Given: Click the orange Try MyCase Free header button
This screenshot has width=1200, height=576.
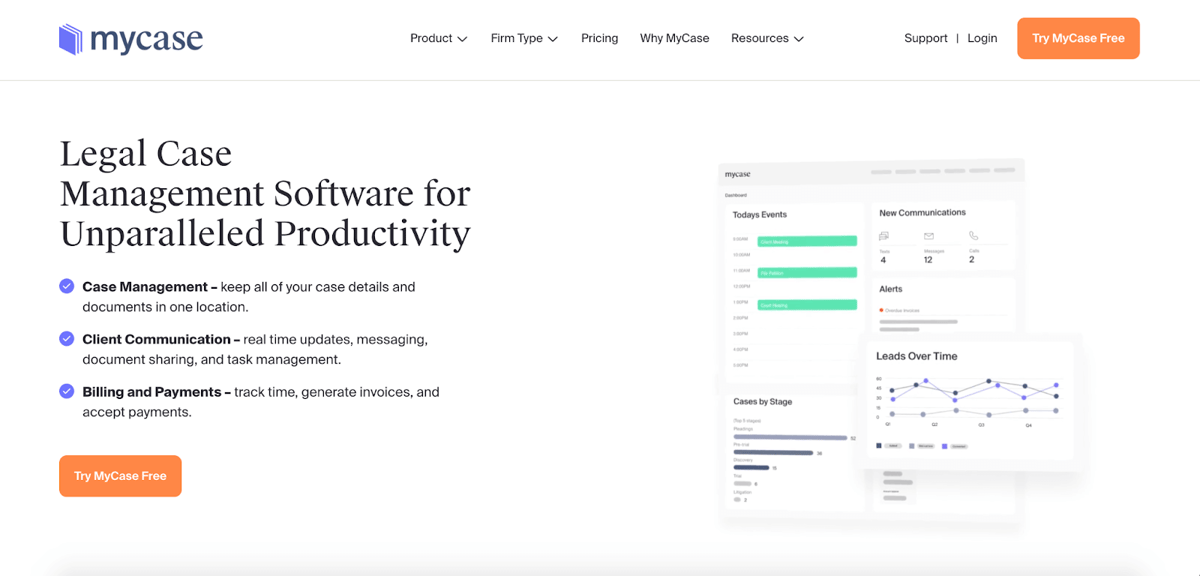Looking at the screenshot, I should (1078, 38).
